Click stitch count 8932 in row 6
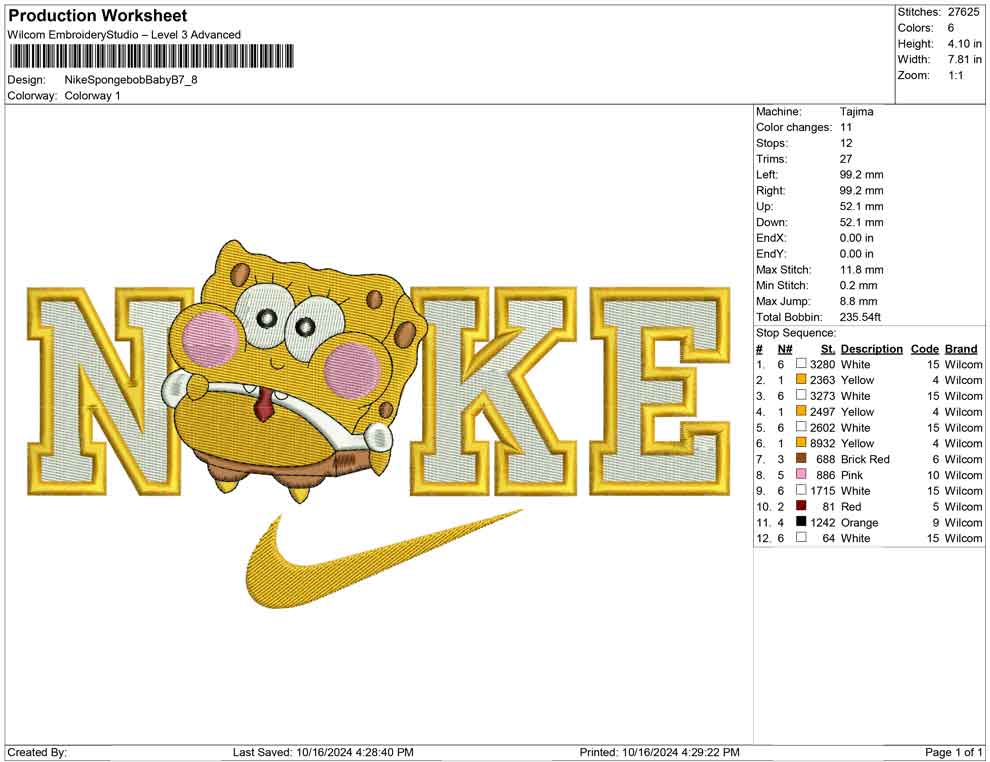Screen dimensions: 990x762 [x=823, y=443]
